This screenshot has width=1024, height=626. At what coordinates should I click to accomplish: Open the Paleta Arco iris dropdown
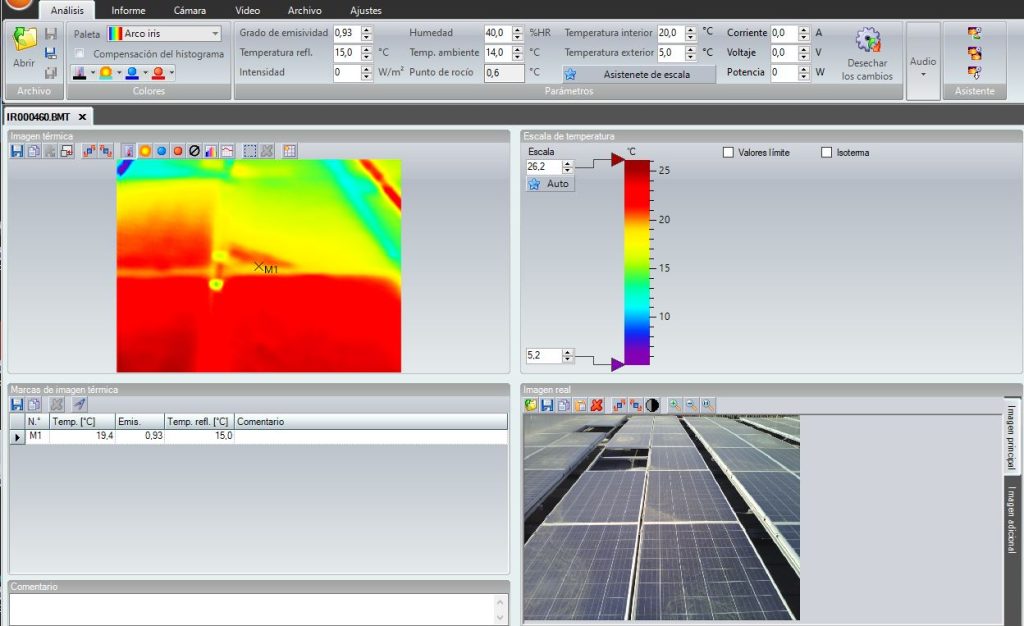tap(164, 34)
